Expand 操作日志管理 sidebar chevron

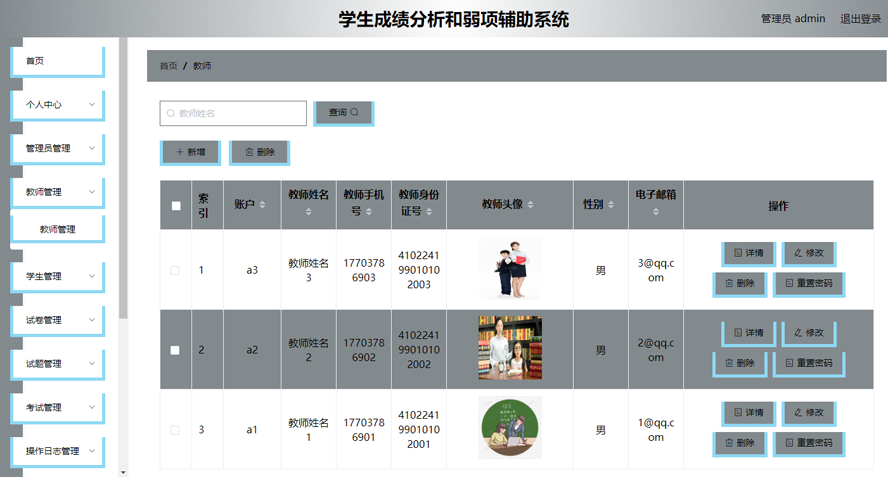[92, 450]
